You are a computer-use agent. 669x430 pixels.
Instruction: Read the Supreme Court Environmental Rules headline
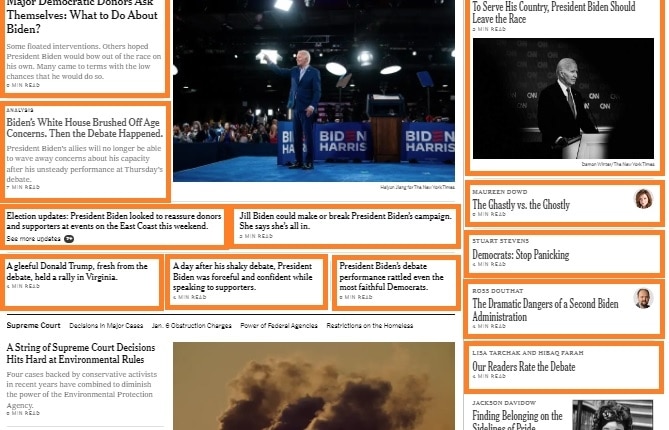click(x=80, y=353)
